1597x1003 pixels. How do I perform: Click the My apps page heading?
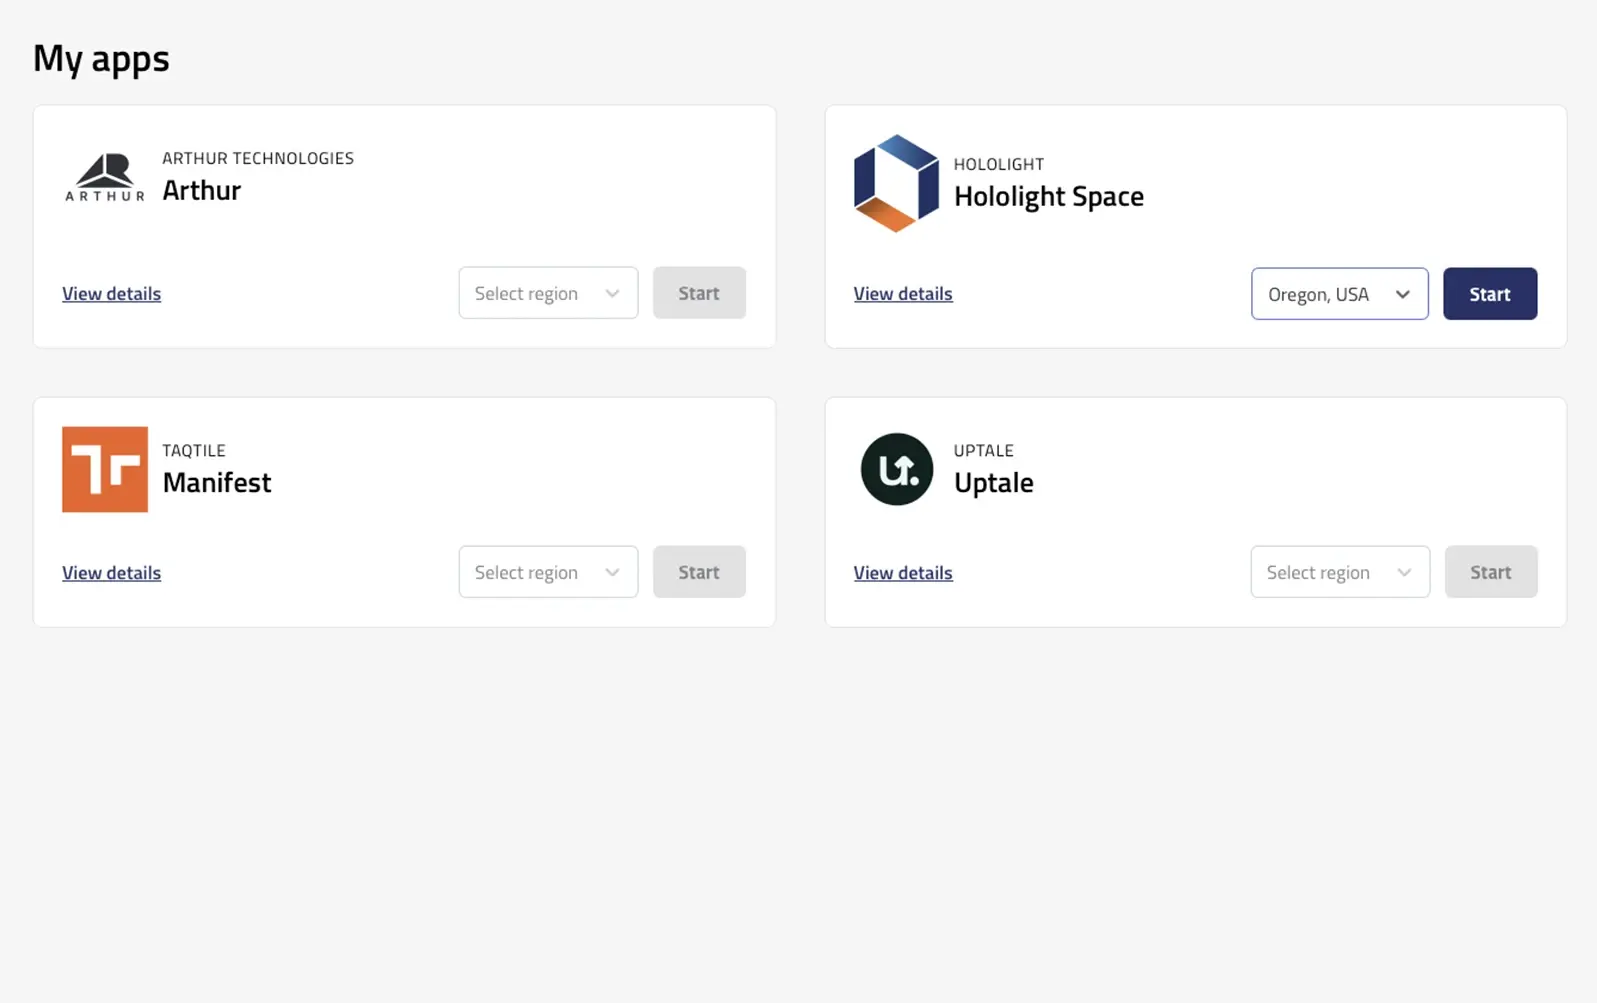click(101, 58)
